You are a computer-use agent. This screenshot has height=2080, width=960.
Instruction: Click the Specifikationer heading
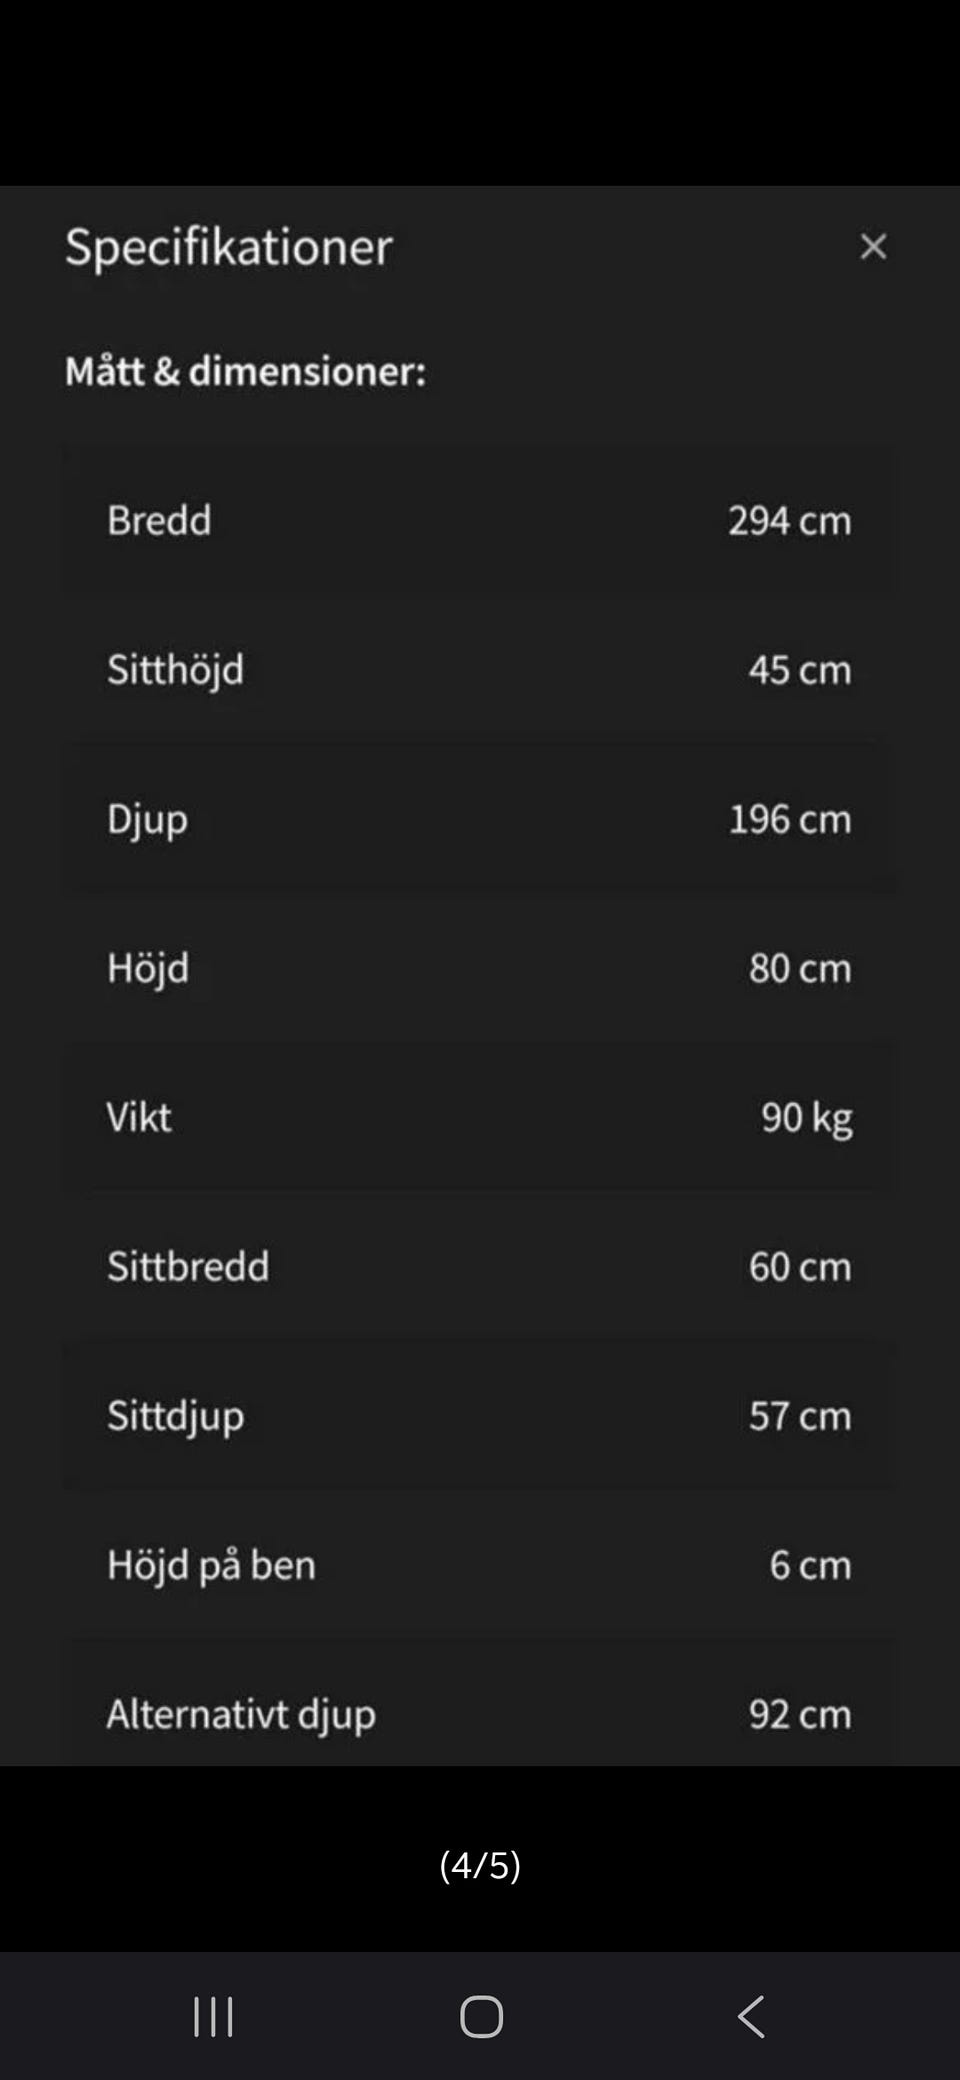[x=229, y=247]
